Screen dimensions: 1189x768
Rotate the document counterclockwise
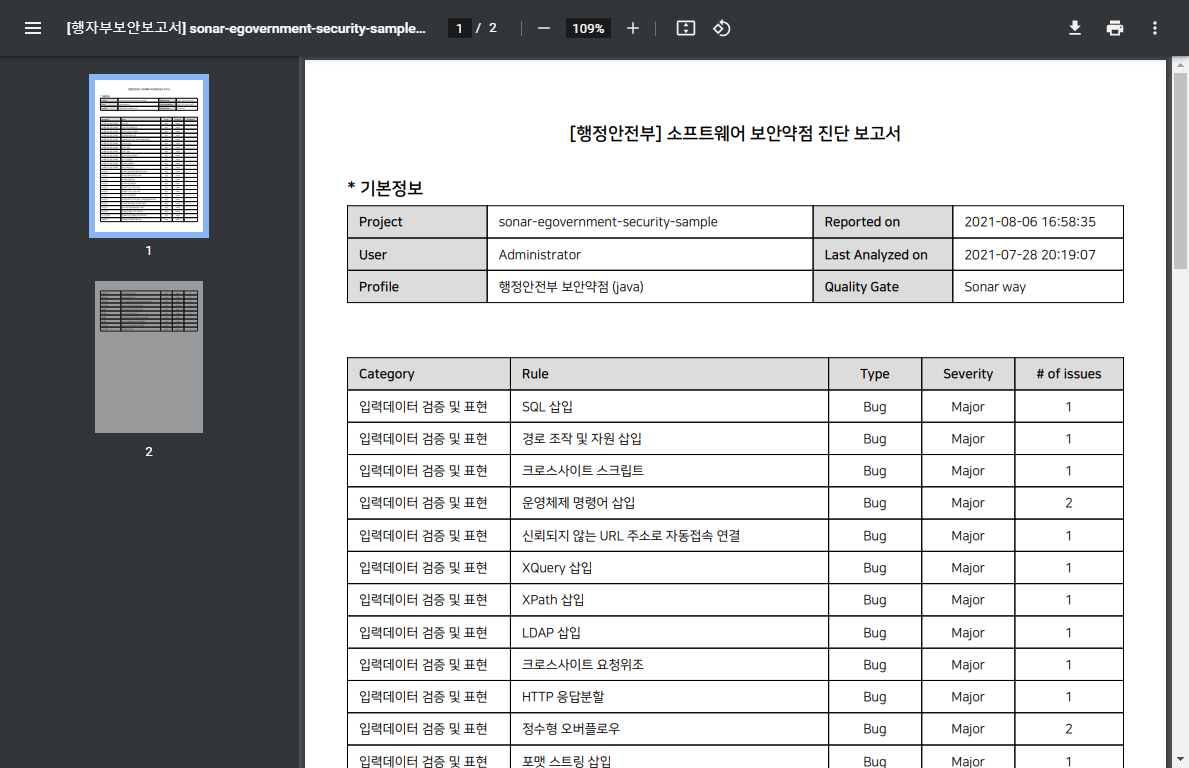click(x=721, y=28)
